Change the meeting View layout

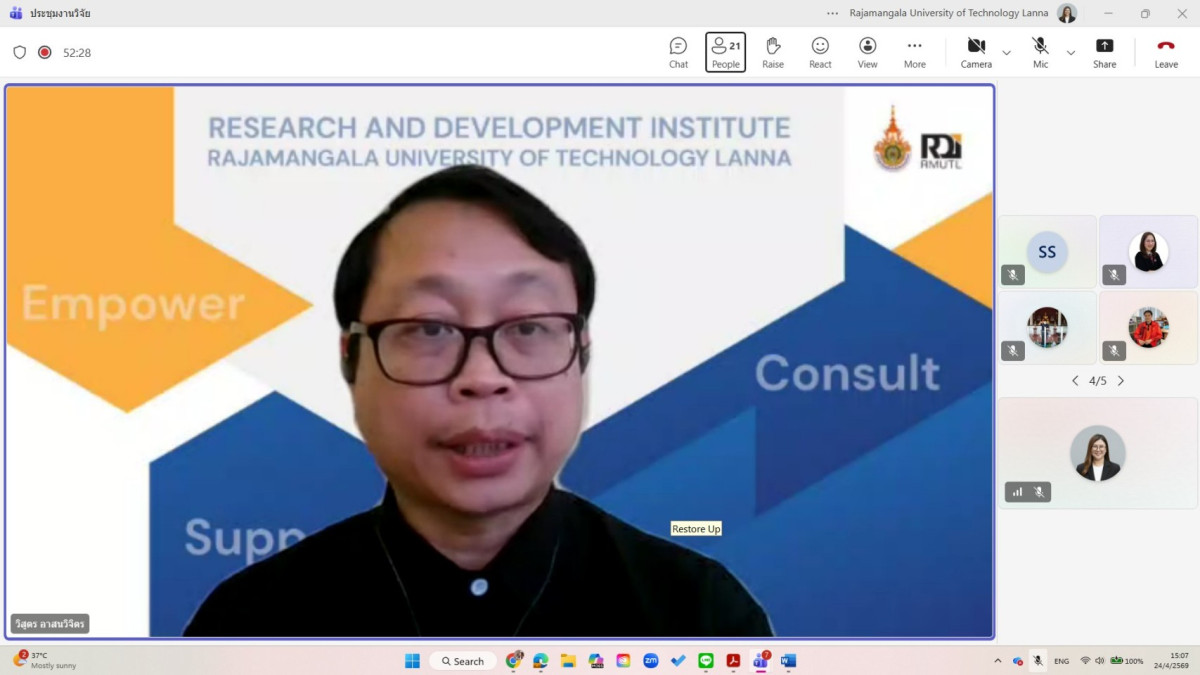pos(867,52)
